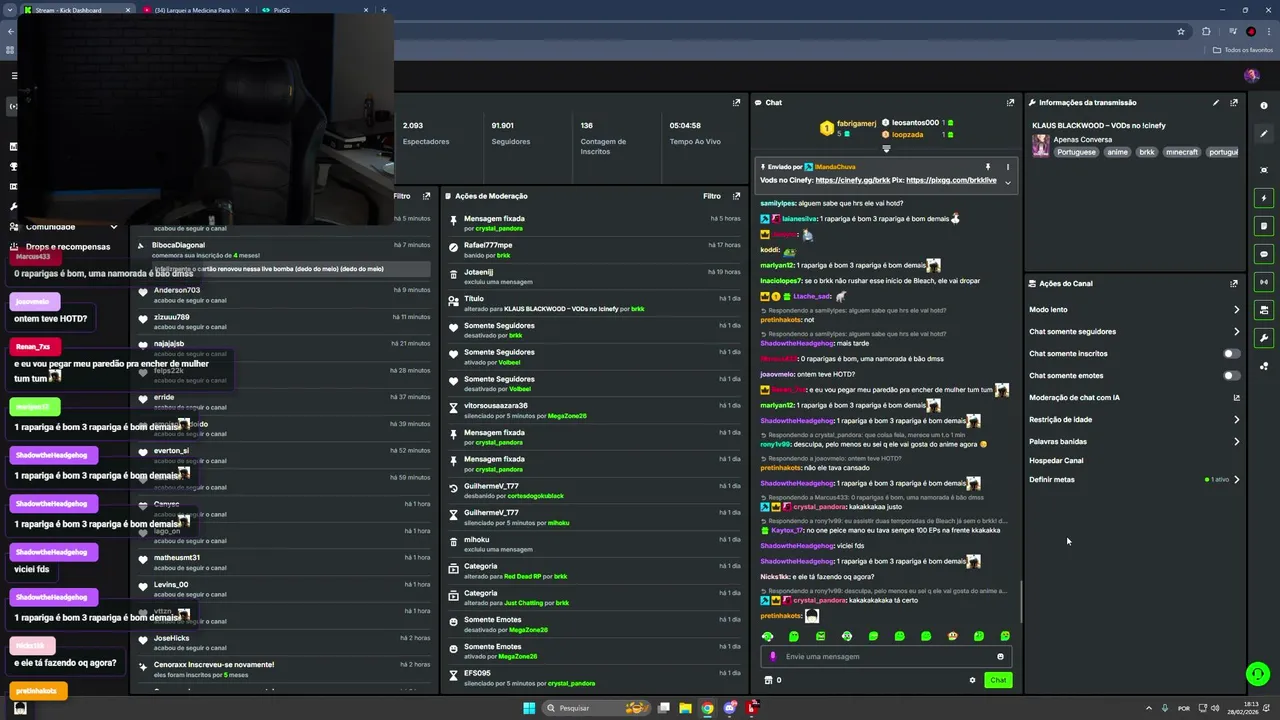Open chat settings gear icon
Viewport: 1280px width, 720px height.
(x=972, y=680)
